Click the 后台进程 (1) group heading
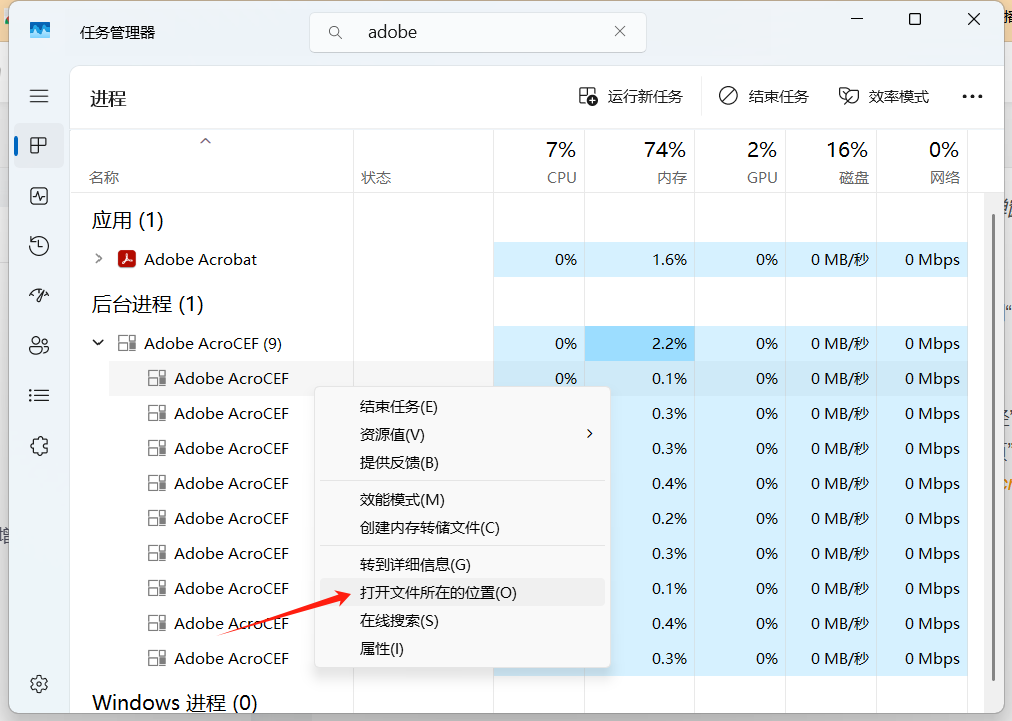The image size is (1012, 721). tap(147, 304)
